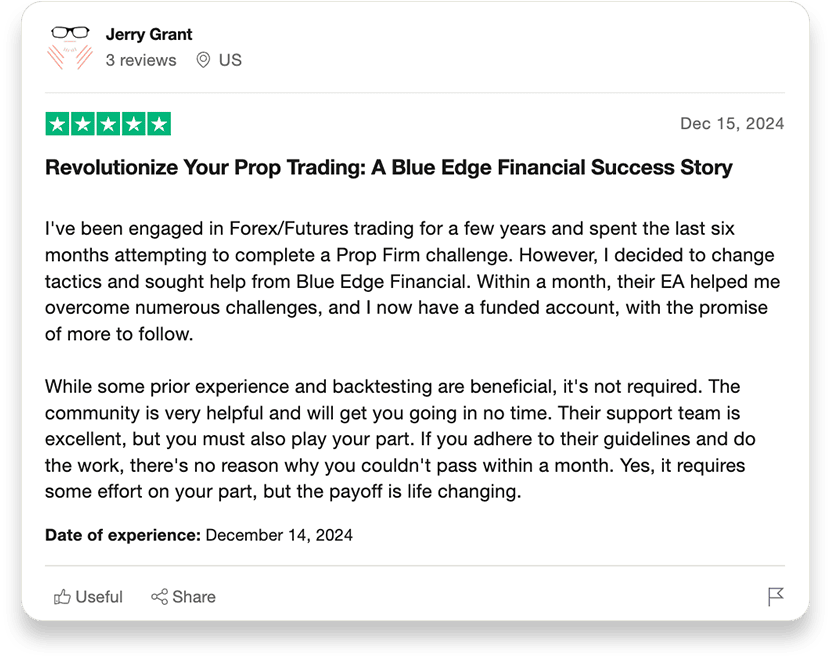The height and width of the screenshot is (656, 830).
Task: Click the second paragraph about backtesting
Action: (400, 439)
